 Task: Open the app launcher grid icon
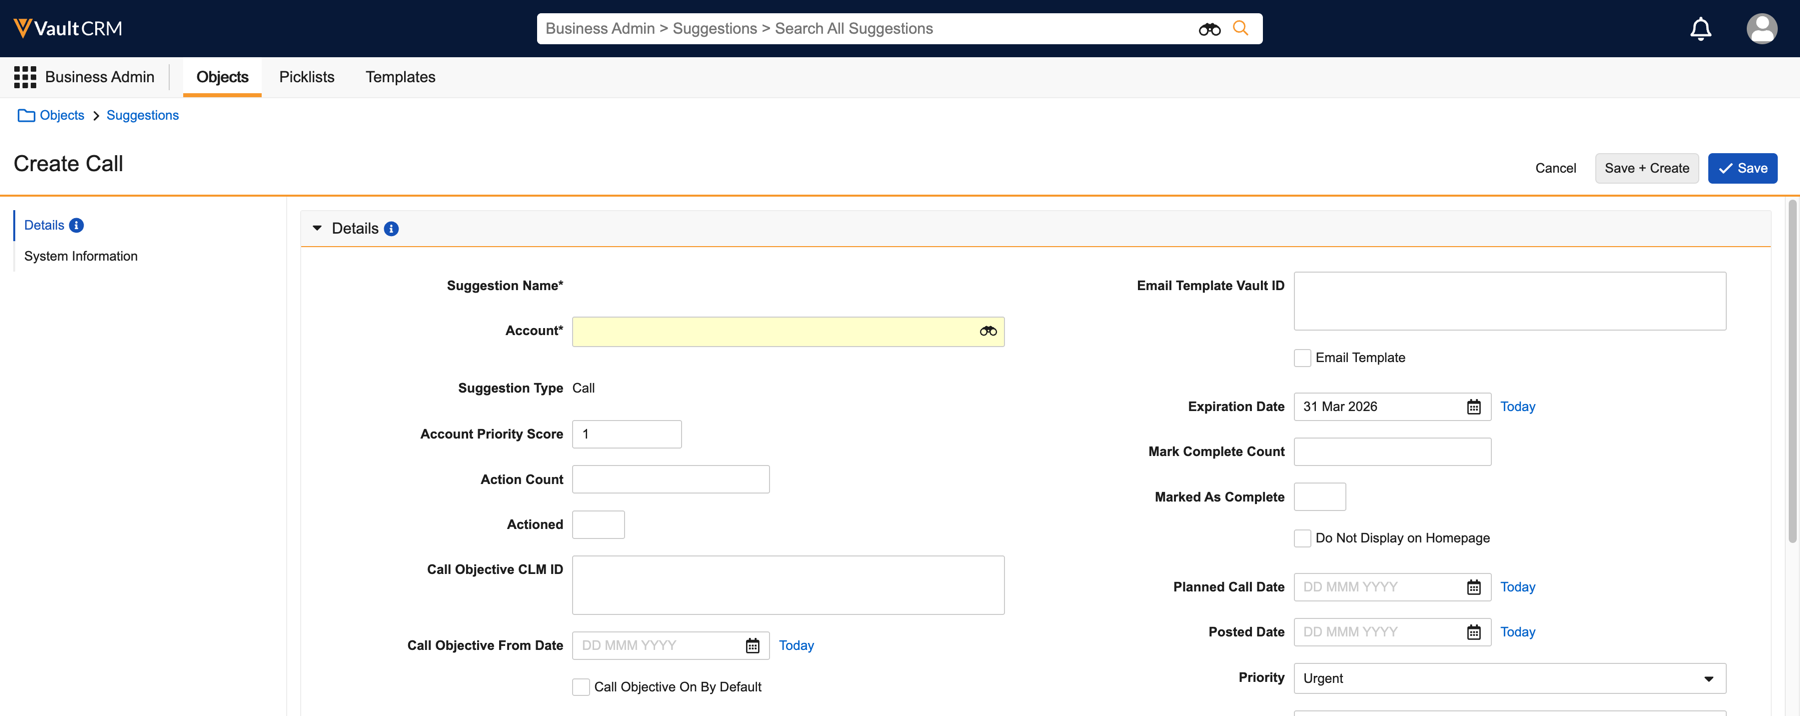[x=25, y=77]
